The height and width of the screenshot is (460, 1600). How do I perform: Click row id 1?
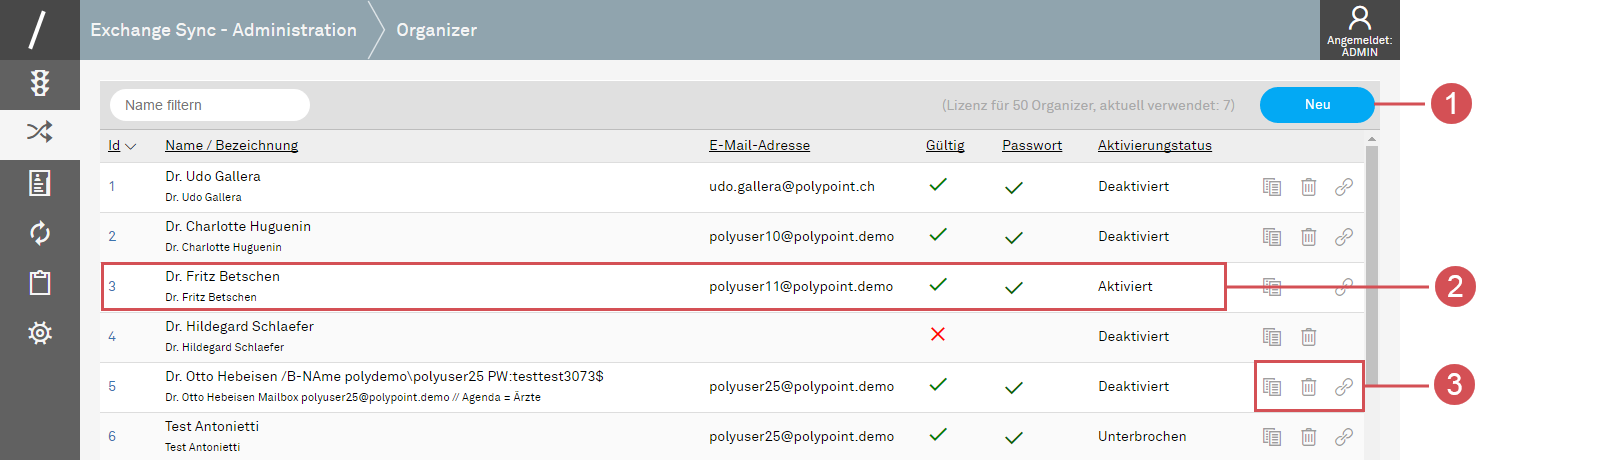112,187
